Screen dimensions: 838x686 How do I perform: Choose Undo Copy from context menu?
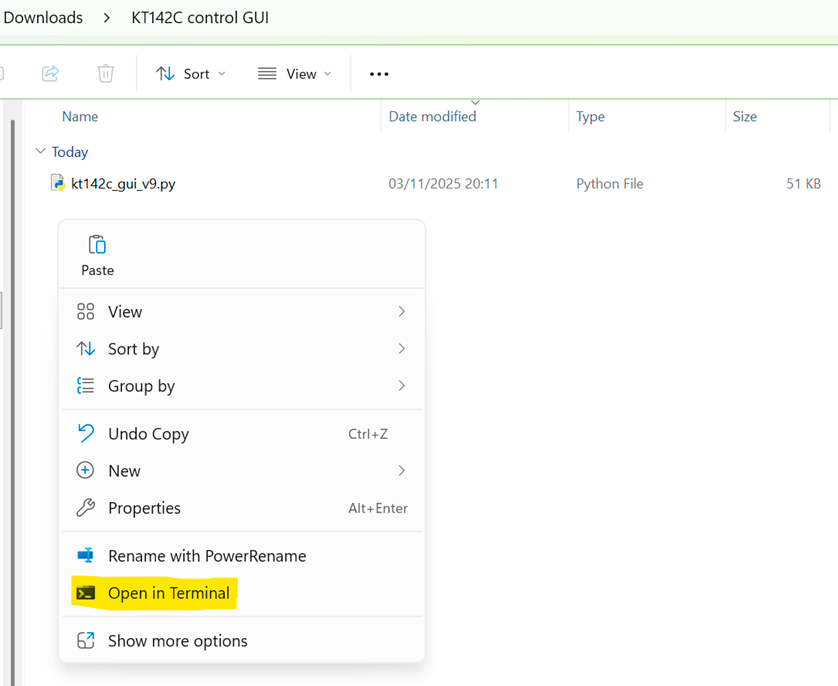click(148, 434)
